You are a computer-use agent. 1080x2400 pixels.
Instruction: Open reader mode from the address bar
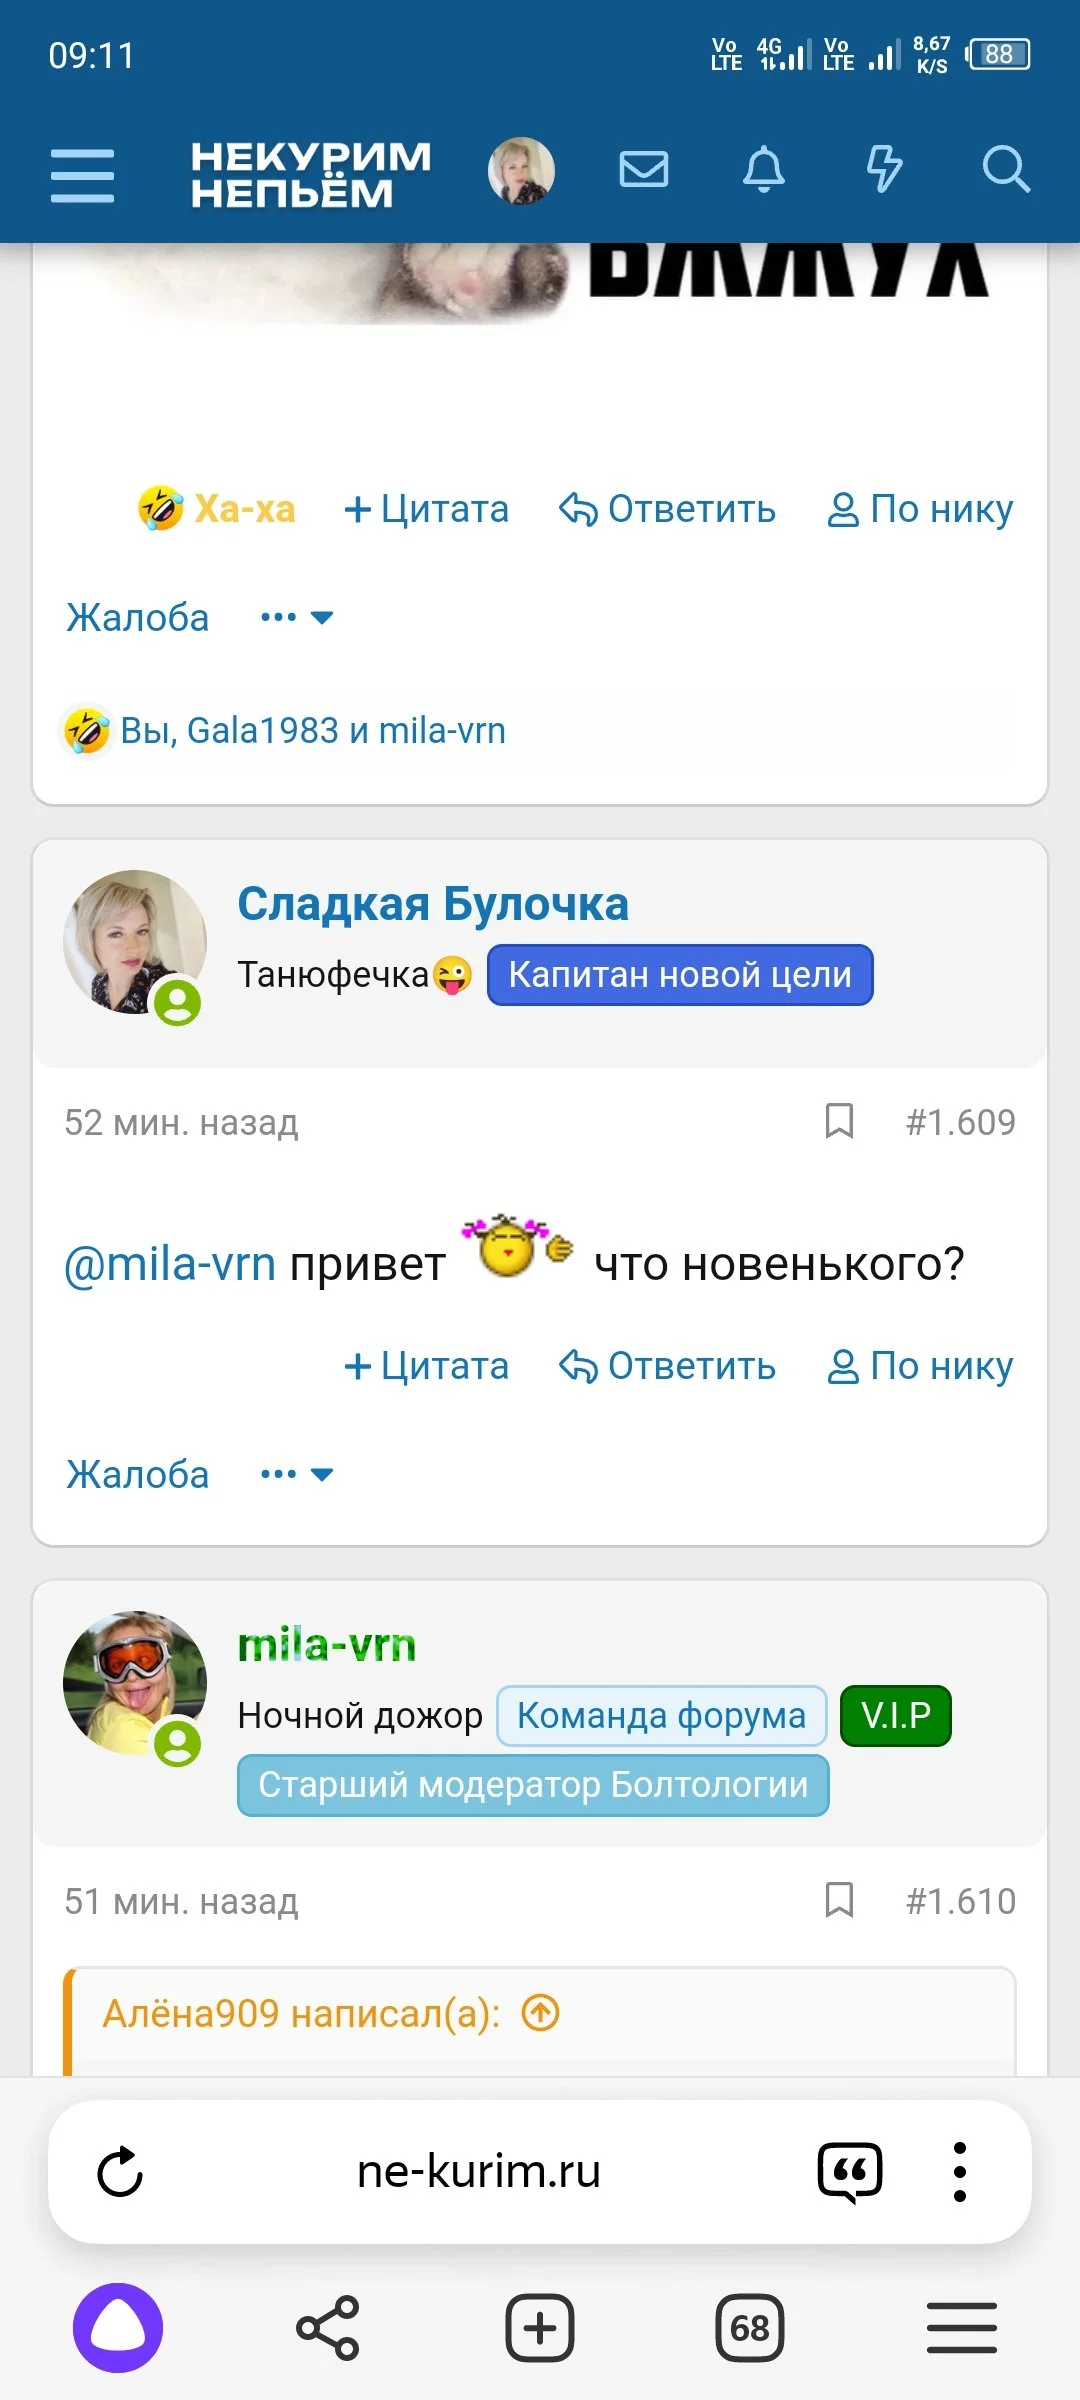pos(849,2172)
